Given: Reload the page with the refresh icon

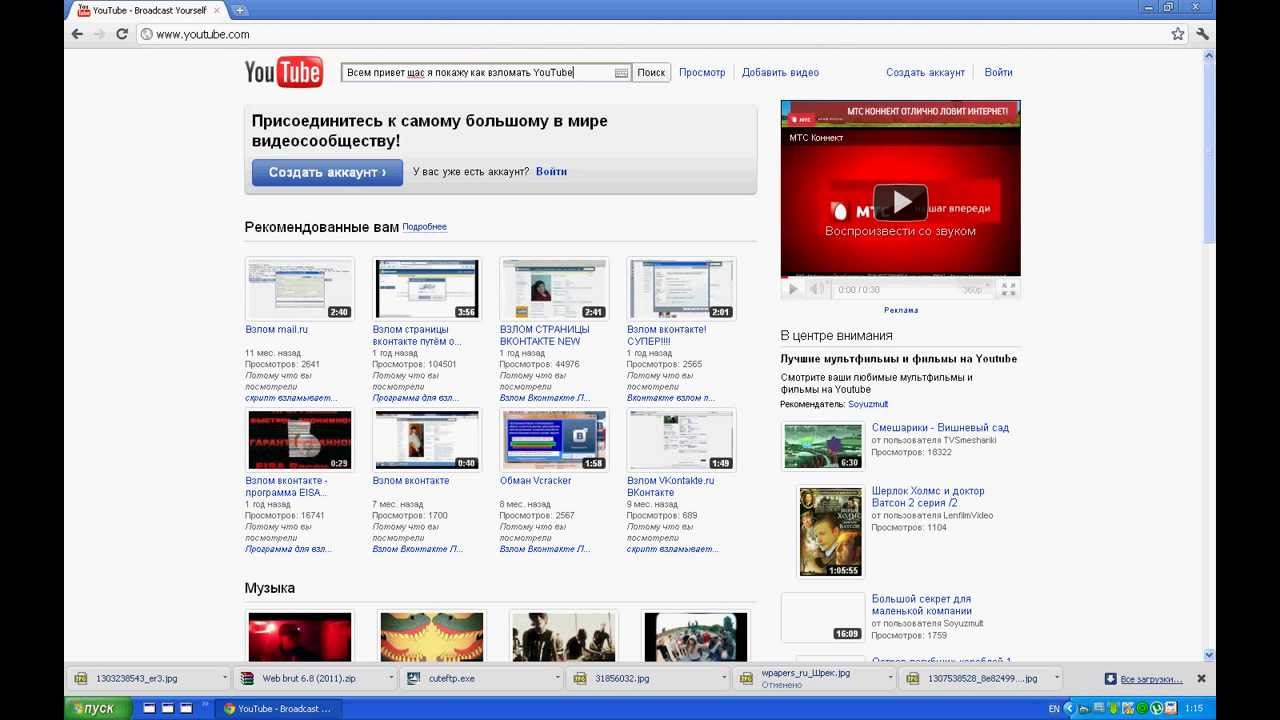Looking at the screenshot, I should pos(122,34).
